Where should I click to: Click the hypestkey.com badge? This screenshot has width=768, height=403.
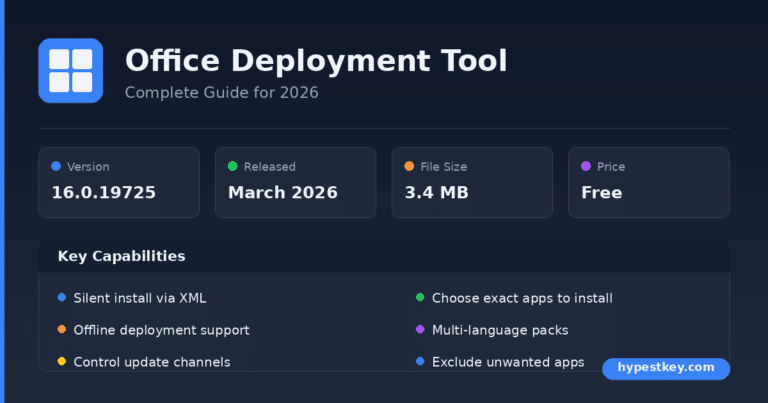pyautogui.click(x=666, y=368)
